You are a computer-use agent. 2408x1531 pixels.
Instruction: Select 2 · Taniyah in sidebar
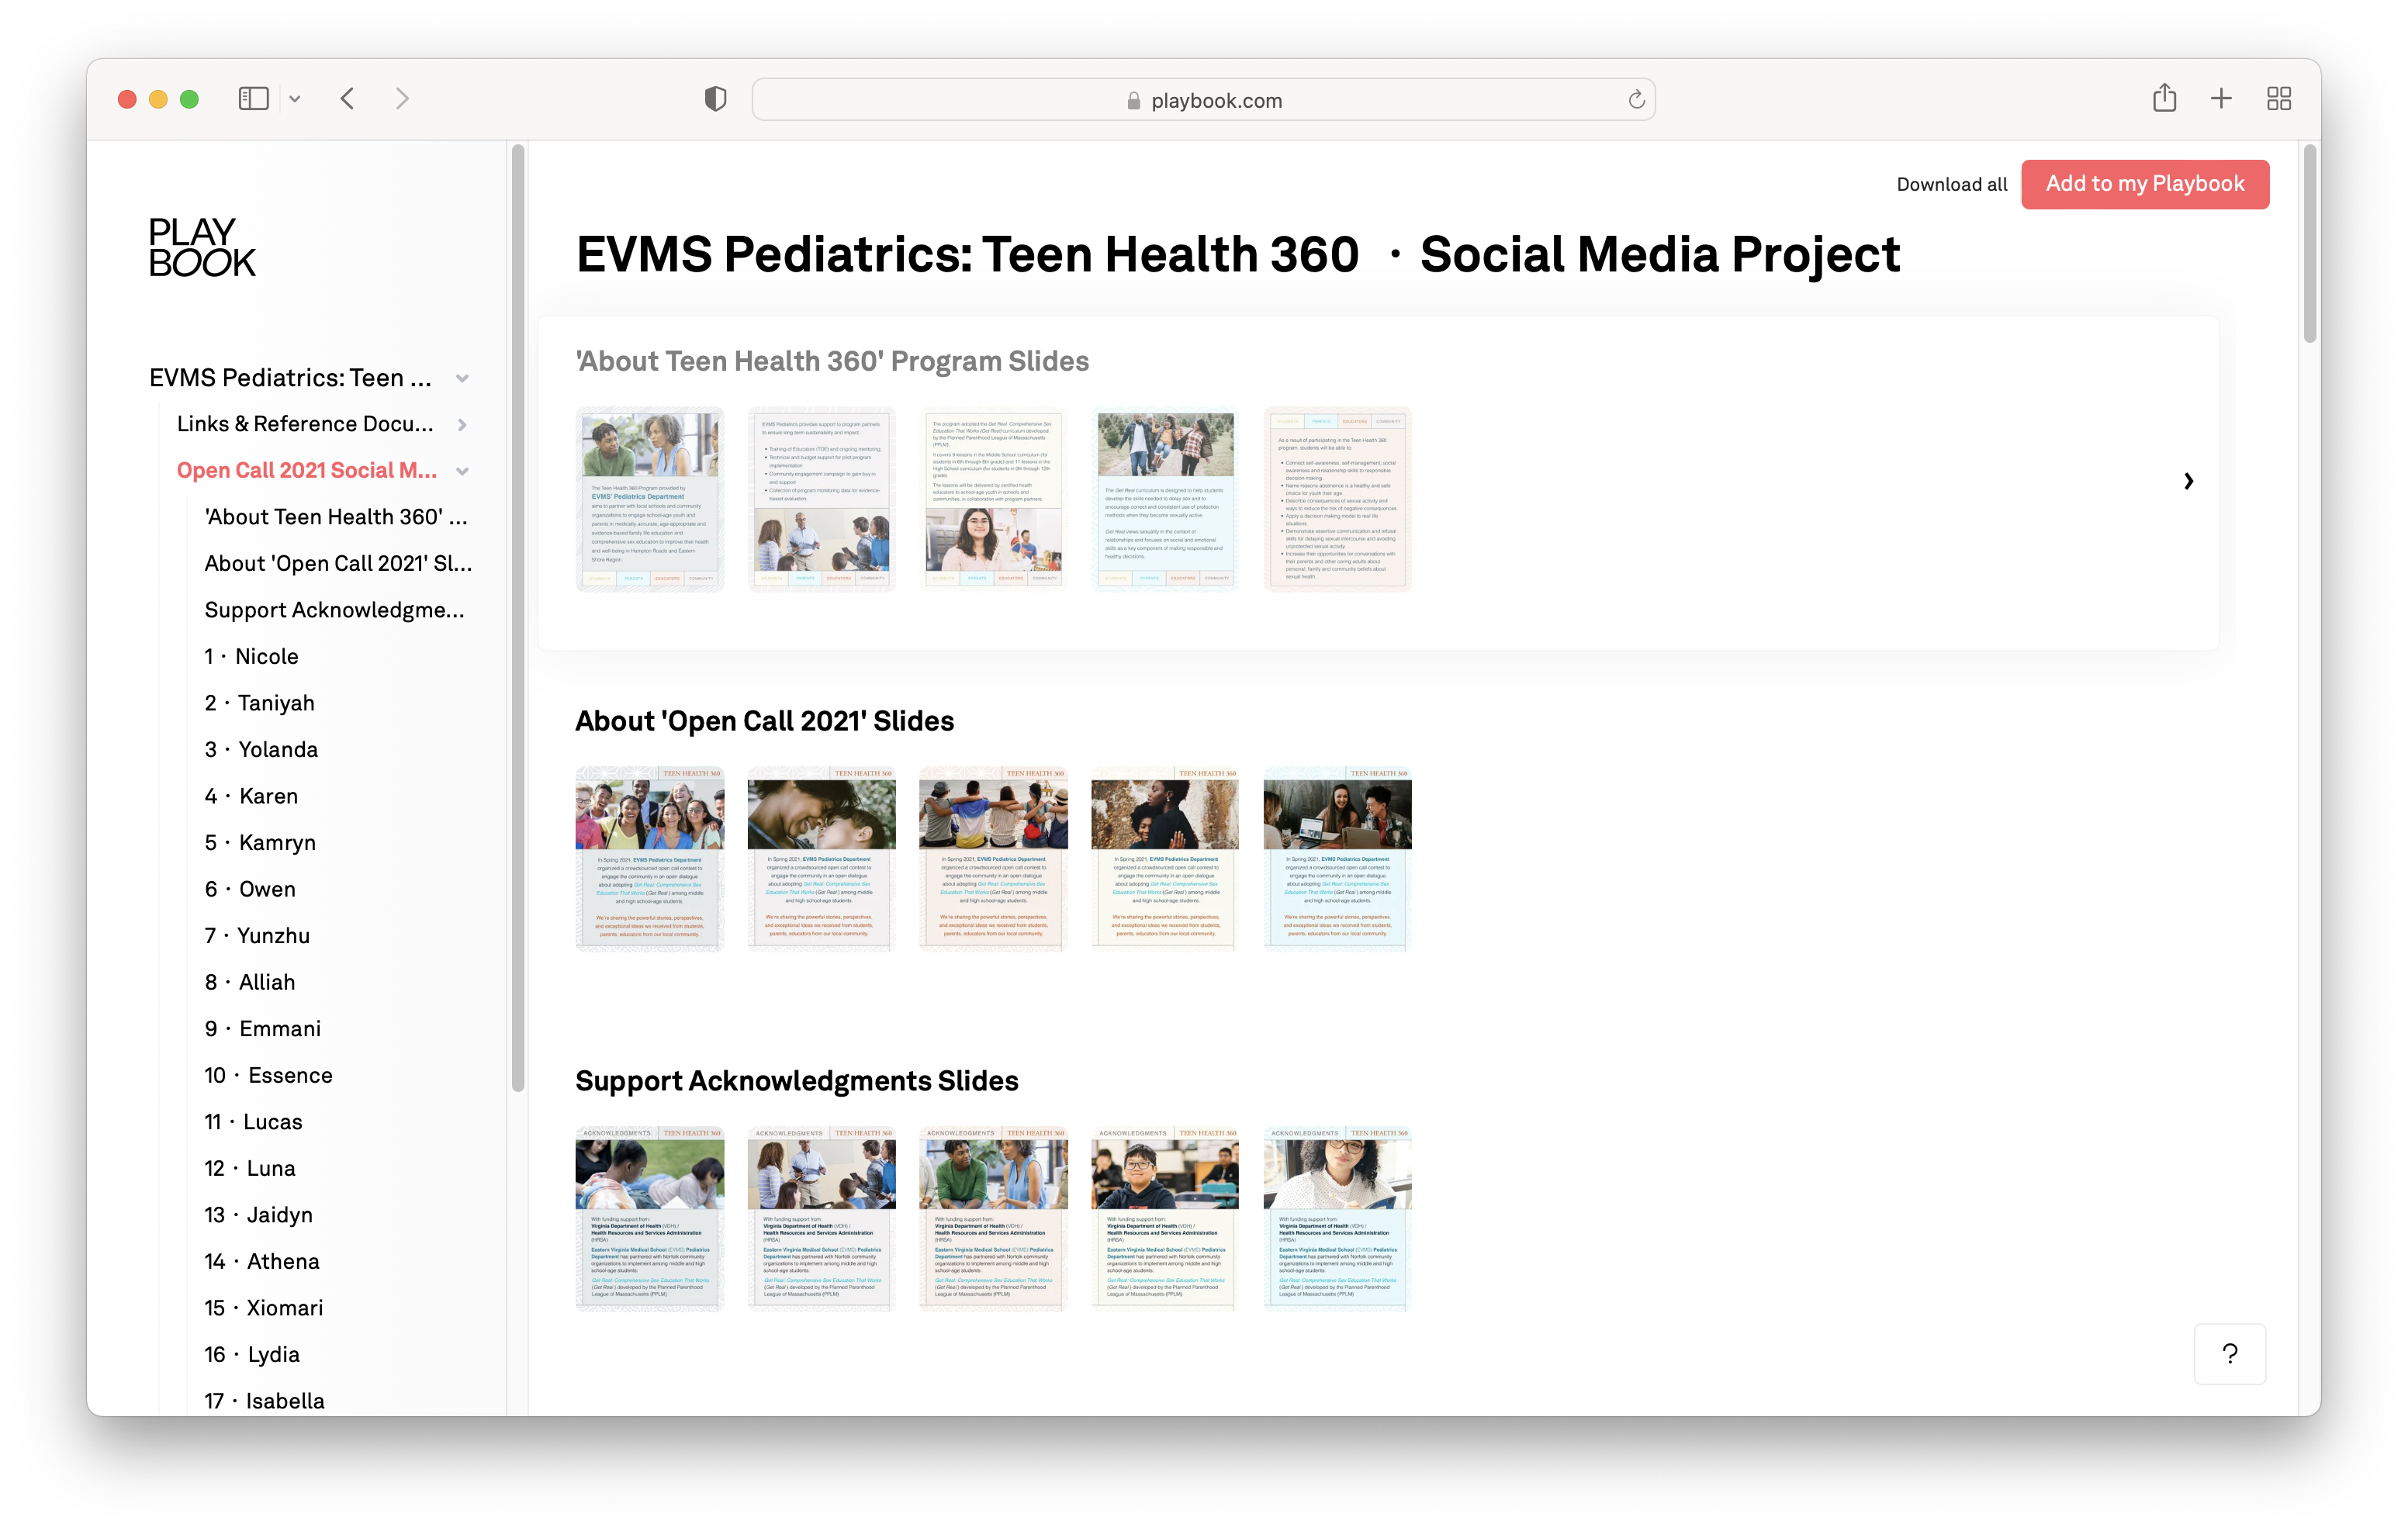(x=259, y=703)
